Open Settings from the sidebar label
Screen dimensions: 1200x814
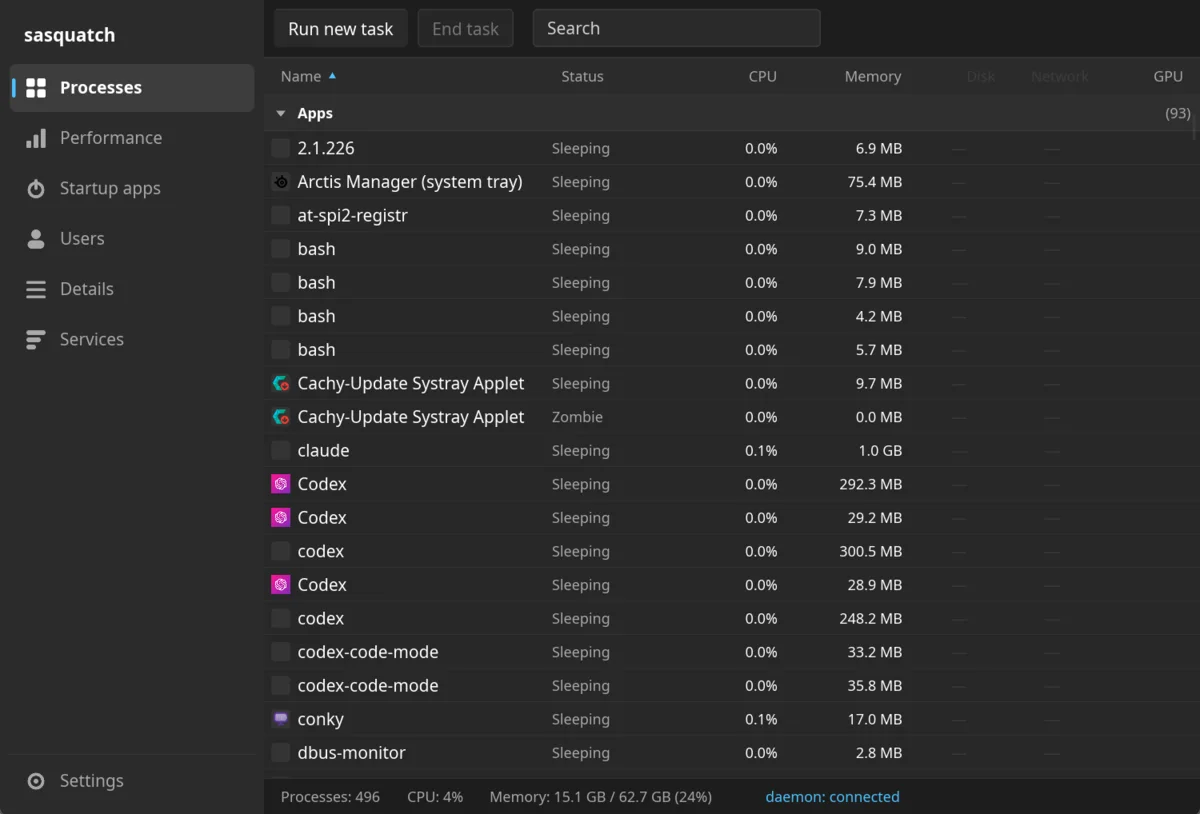coord(91,781)
